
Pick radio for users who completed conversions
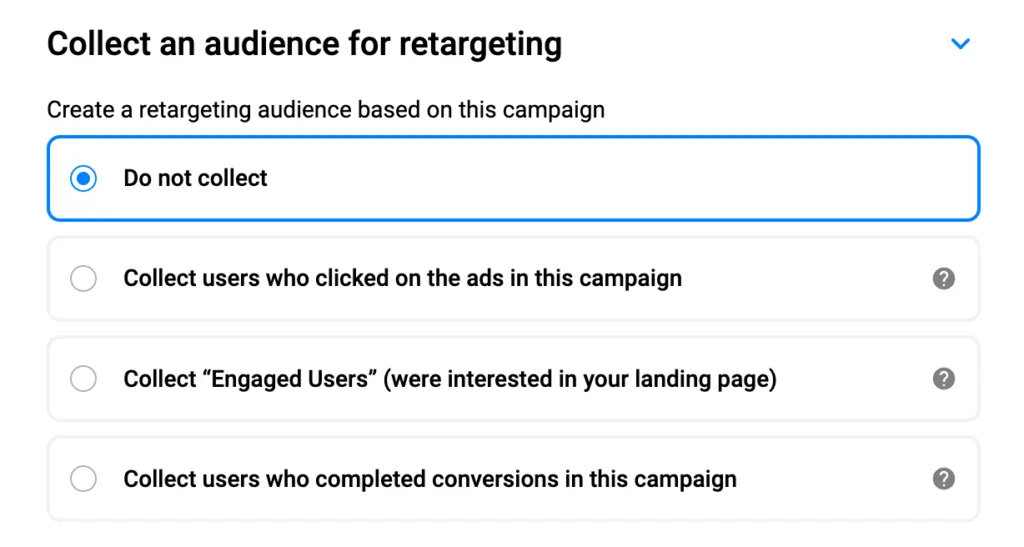coord(83,479)
